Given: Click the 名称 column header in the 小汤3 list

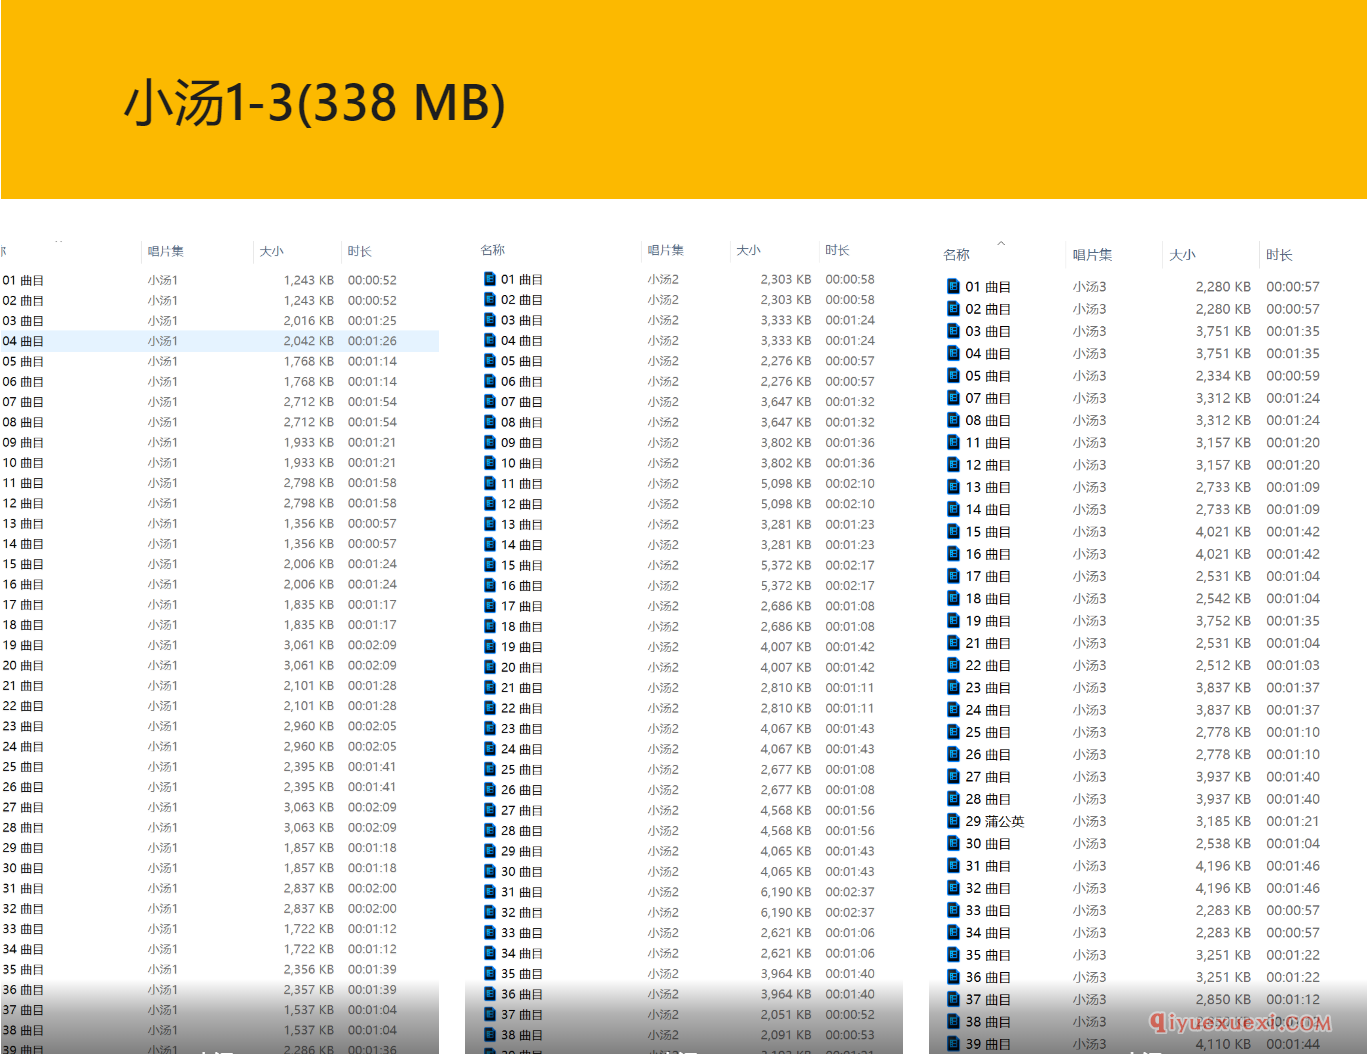Looking at the screenshot, I should [x=957, y=255].
